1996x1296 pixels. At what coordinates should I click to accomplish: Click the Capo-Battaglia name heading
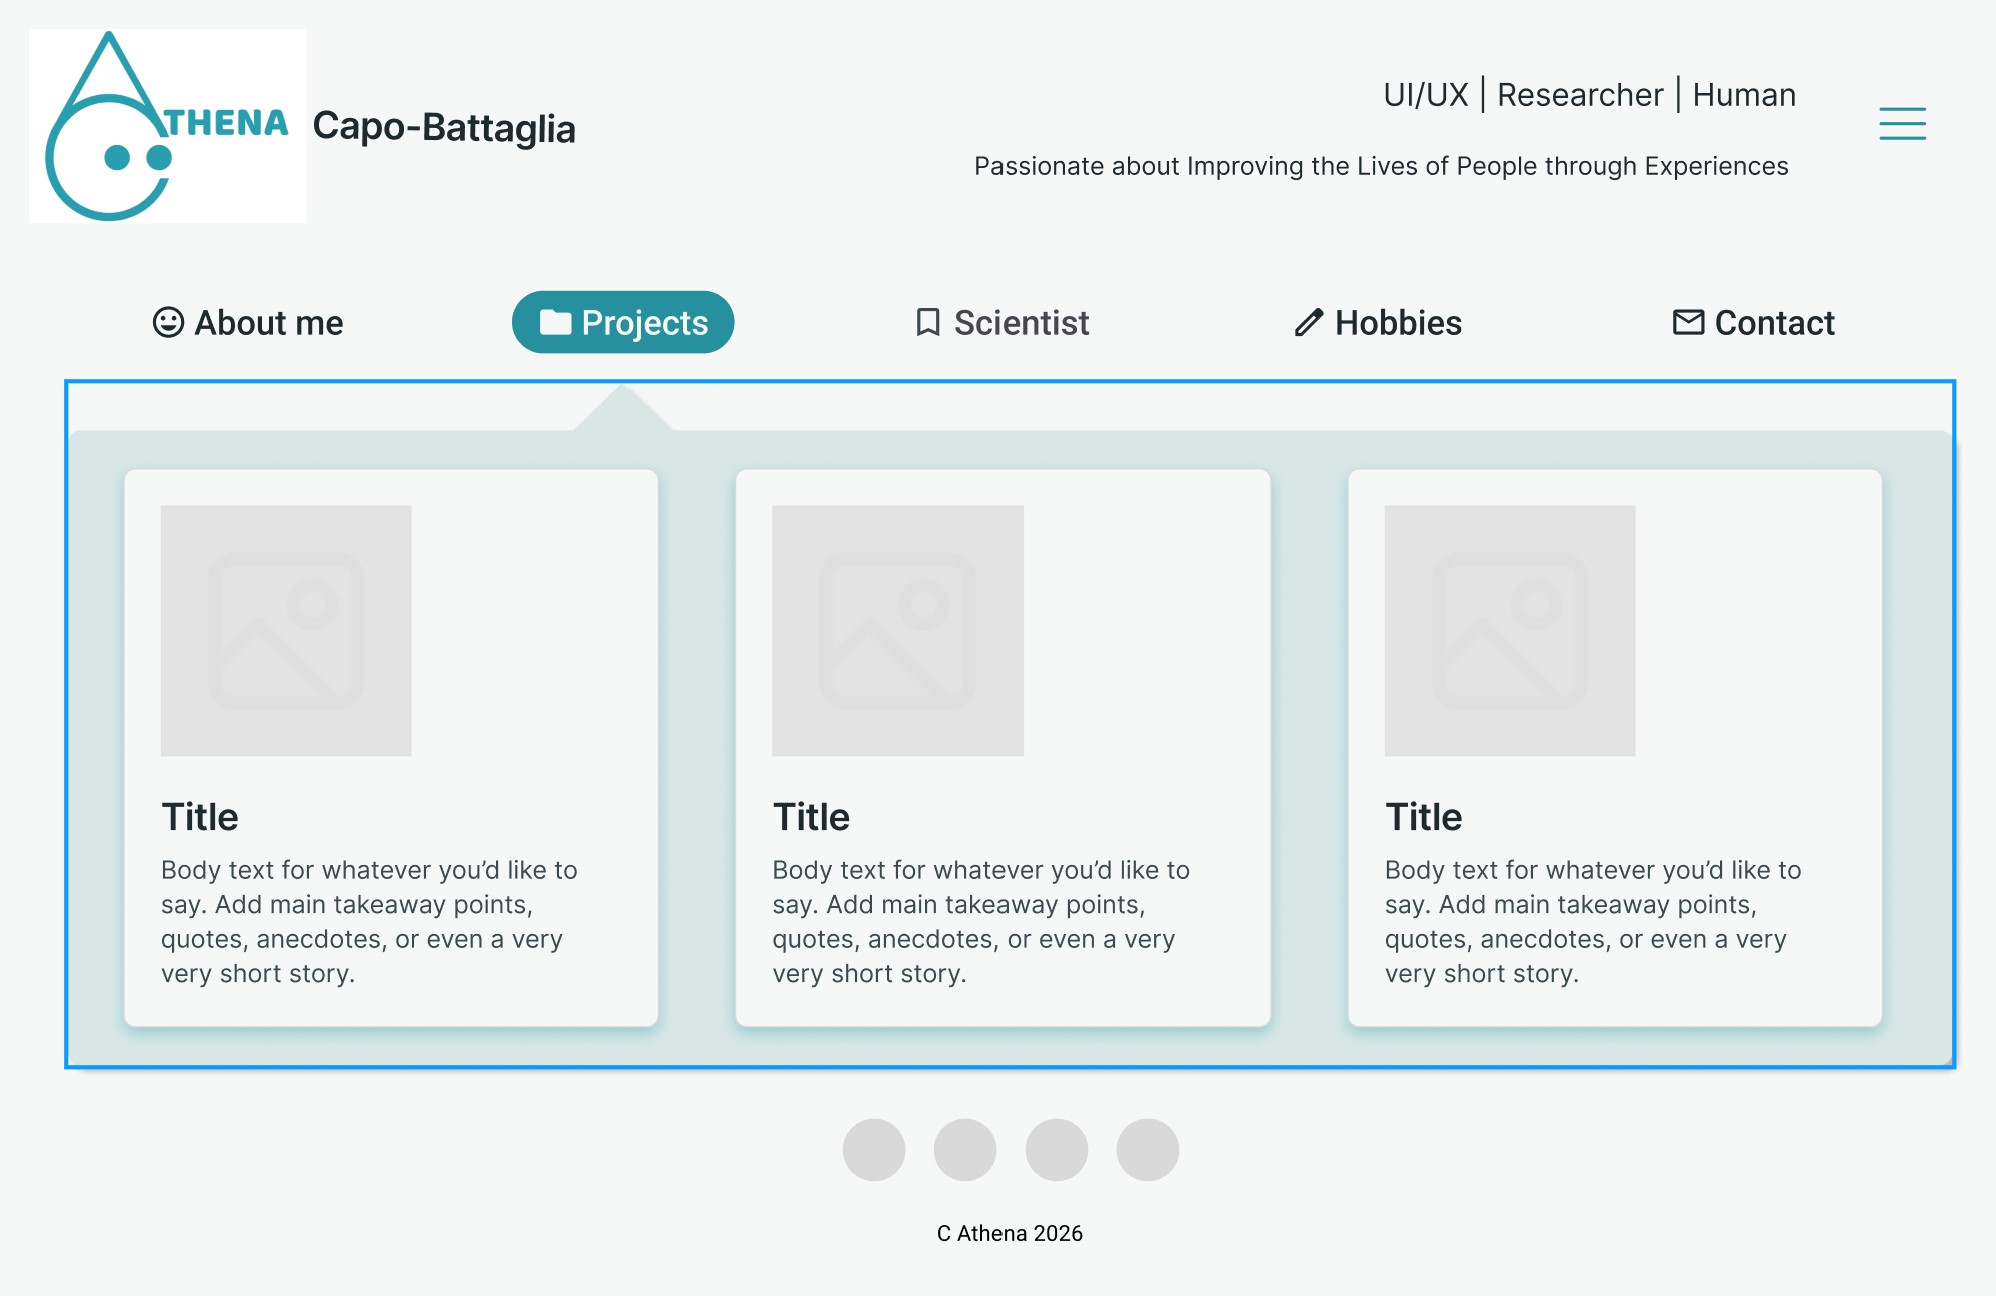point(444,128)
